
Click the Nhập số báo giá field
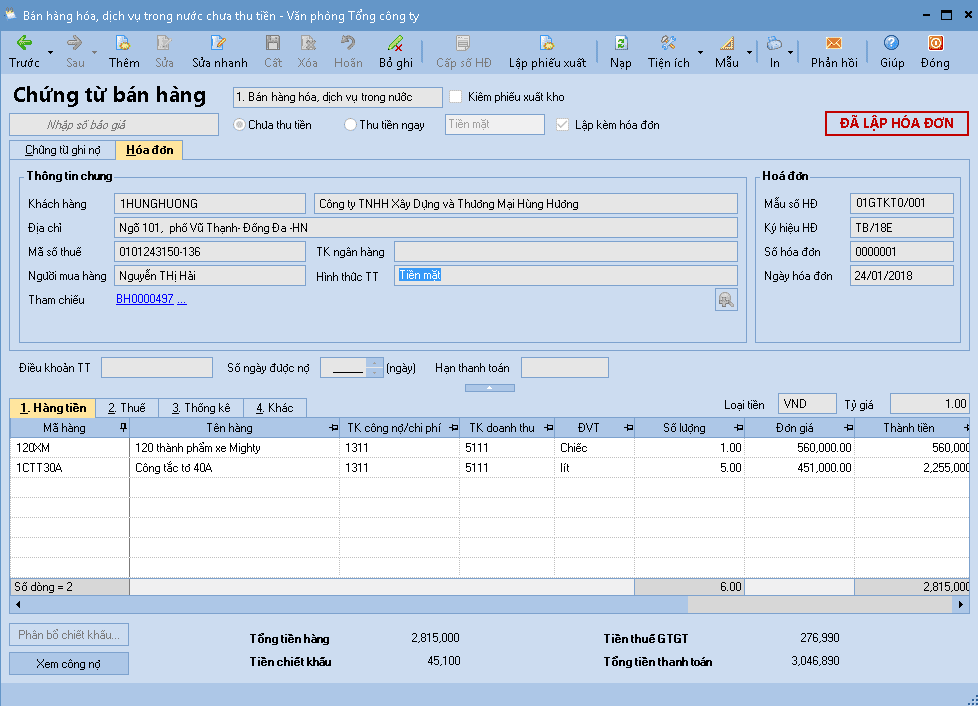coord(114,125)
